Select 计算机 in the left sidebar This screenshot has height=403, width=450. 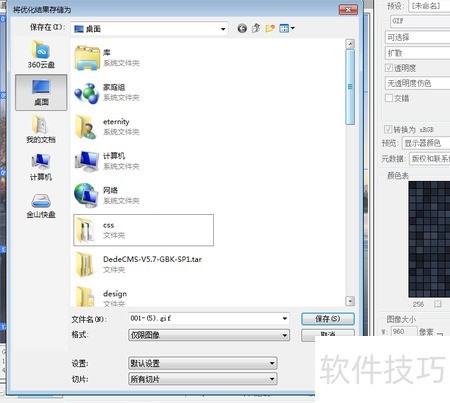point(41,167)
